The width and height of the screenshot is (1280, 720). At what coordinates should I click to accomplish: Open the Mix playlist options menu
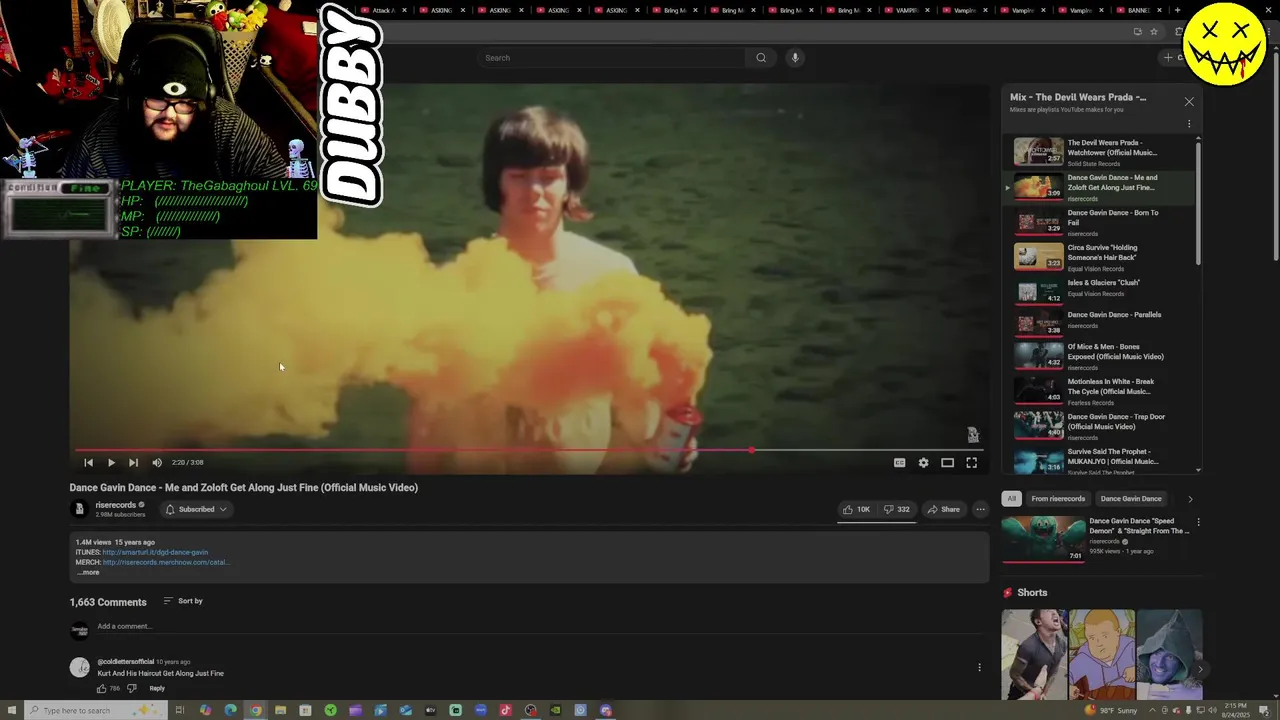pyautogui.click(x=1189, y=124)
